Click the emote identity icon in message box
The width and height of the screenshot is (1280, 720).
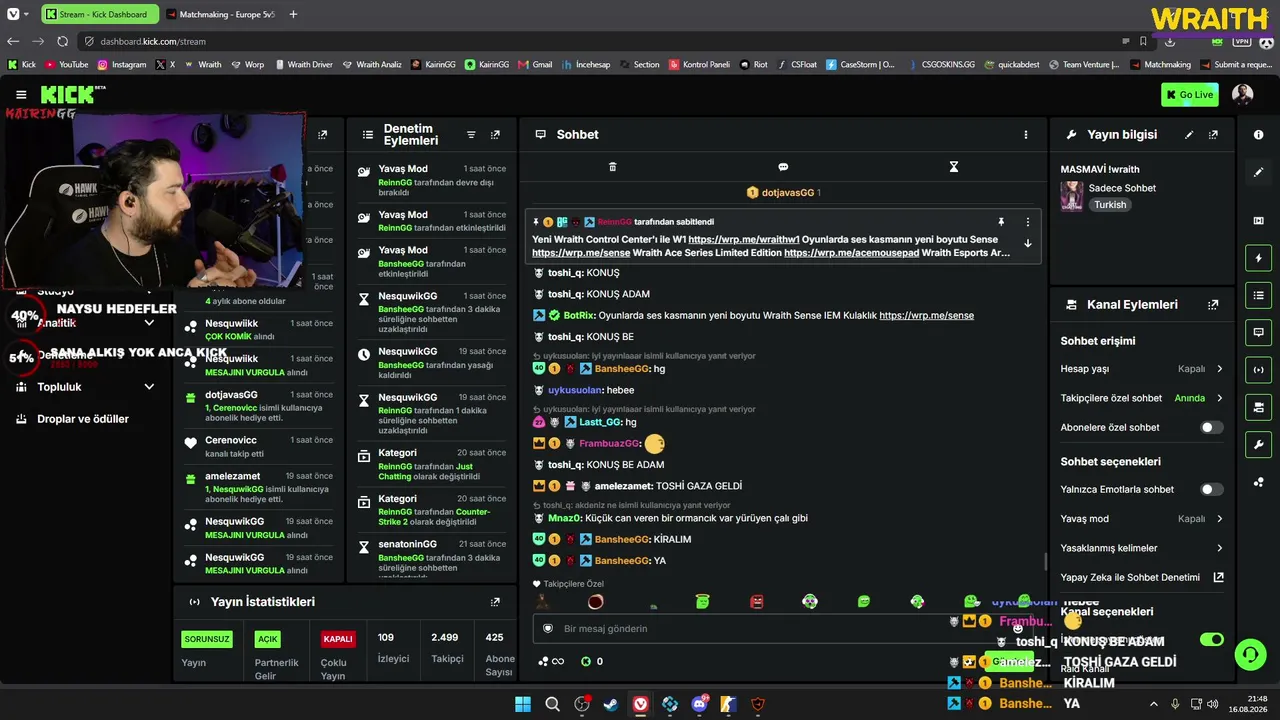click(x=548, y=629)
